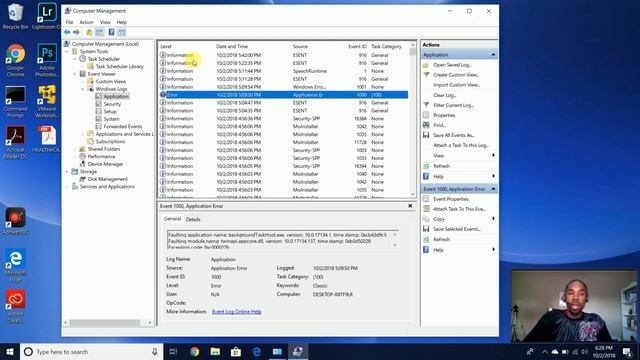The width and height of the screenshot is (640, 360).
Task: Select the Windows Error event row
Action: 283,87
